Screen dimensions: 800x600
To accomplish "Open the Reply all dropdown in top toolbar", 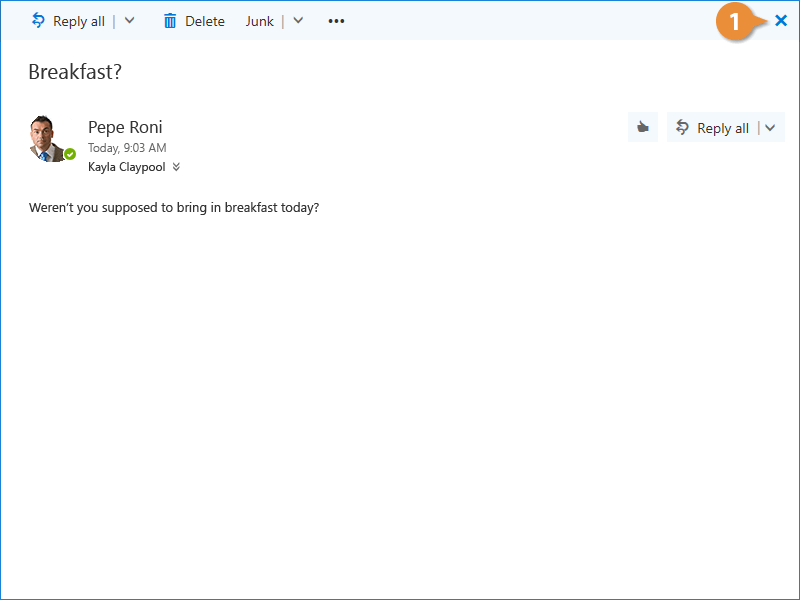I will (x=129, y=21).
